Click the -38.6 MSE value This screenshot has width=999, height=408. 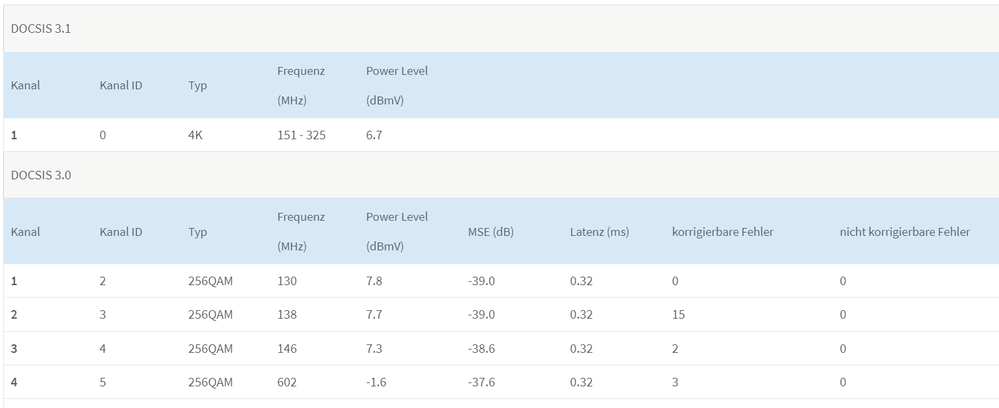pyautogui.click(x=481, y=349)
